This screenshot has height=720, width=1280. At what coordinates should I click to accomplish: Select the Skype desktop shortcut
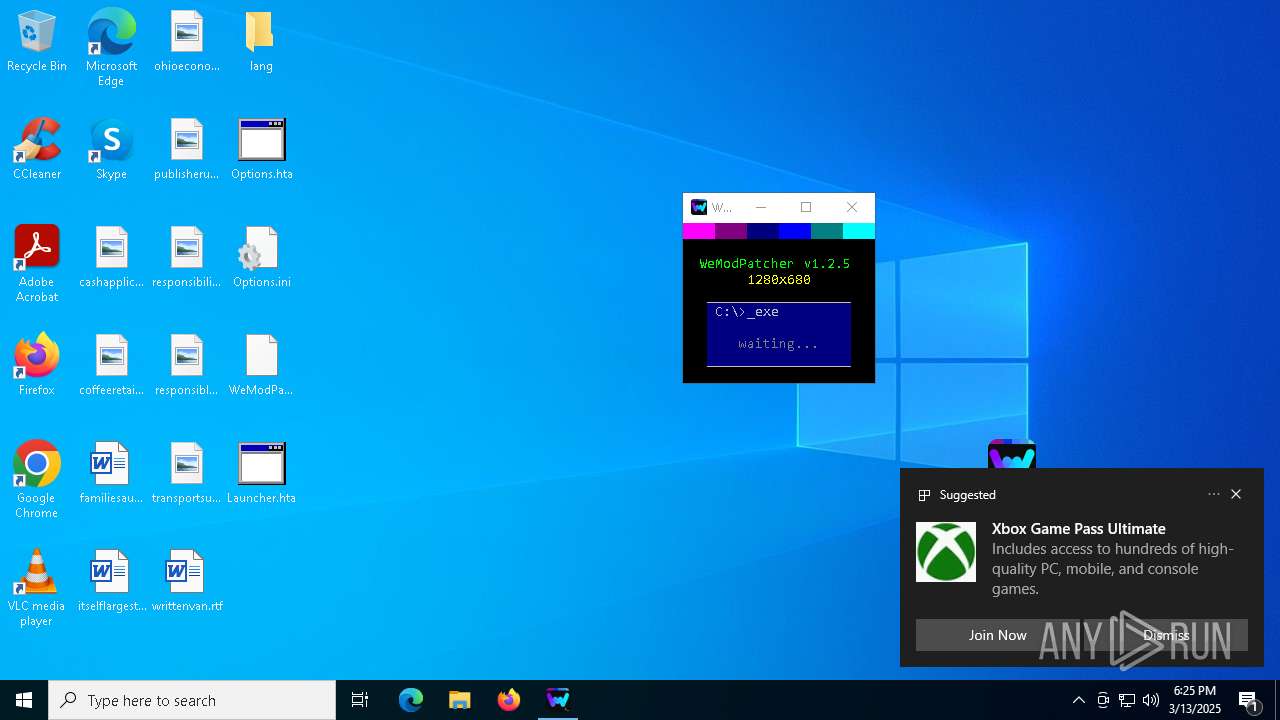[111, 149]
